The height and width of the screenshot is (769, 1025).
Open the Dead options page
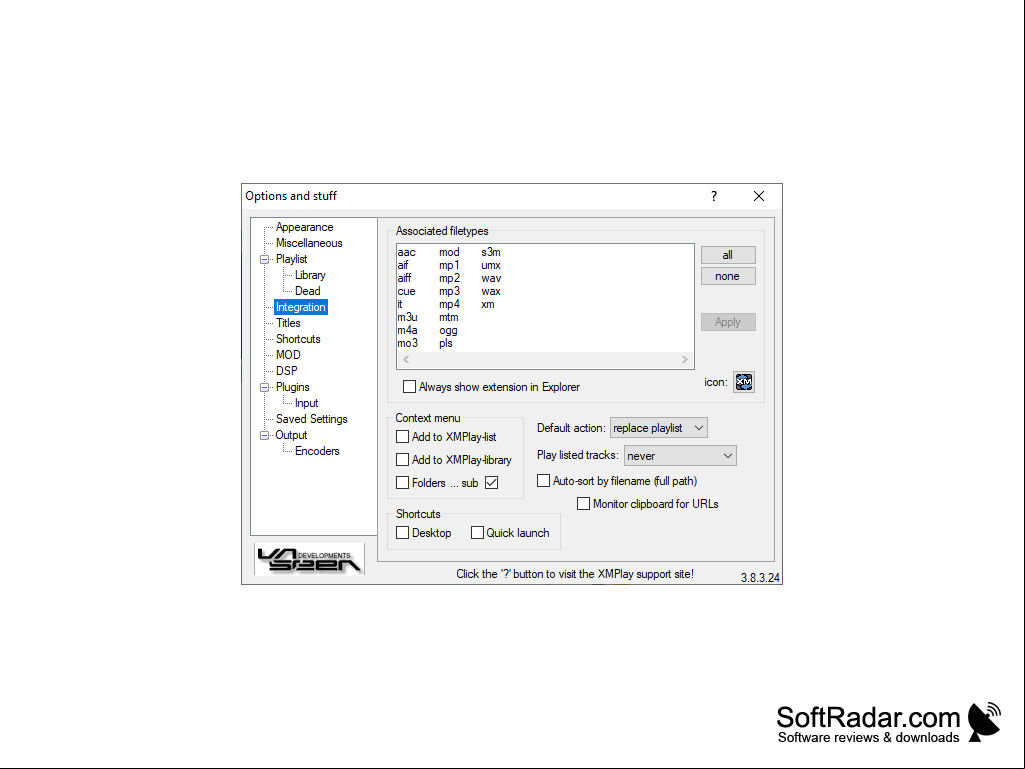(x=307, y=291)
